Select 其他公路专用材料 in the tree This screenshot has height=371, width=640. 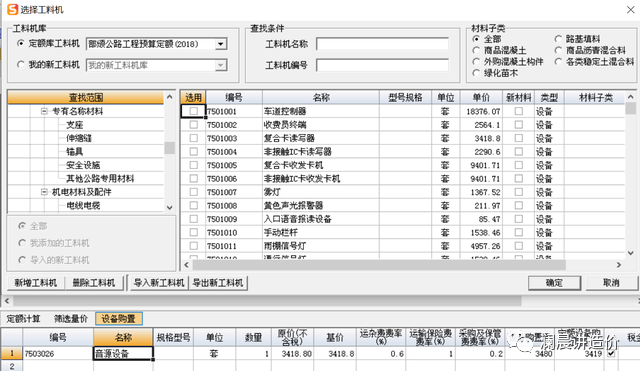click(100, 178)
